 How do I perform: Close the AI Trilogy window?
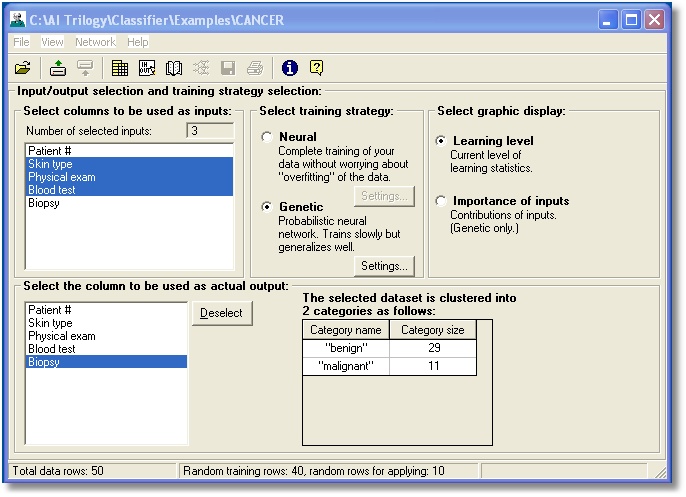(x=654, y=20)
